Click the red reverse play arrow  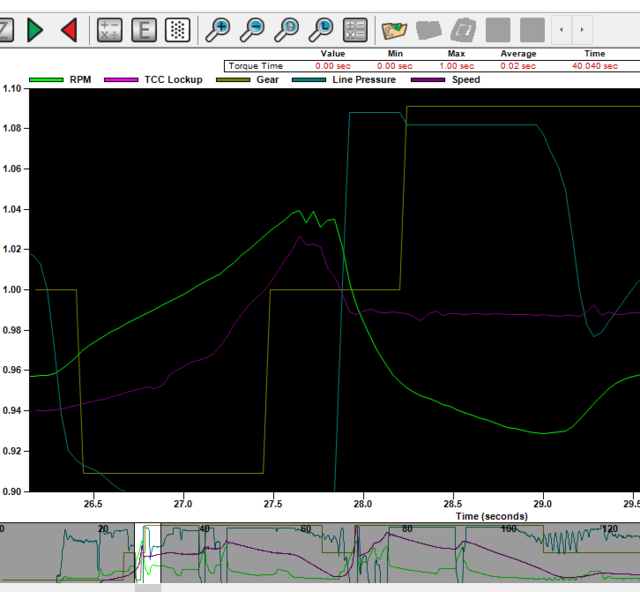(x=69, y=30)
